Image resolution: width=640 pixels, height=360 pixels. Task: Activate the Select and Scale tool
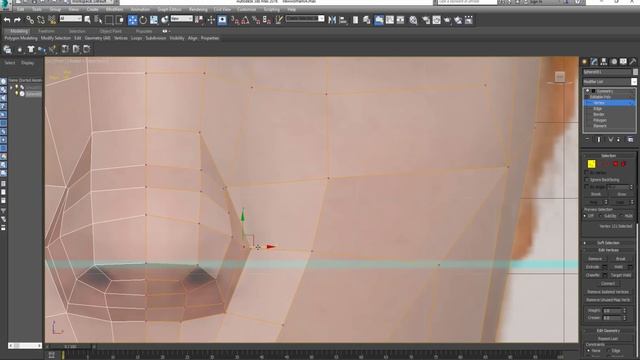click(154, 20)
